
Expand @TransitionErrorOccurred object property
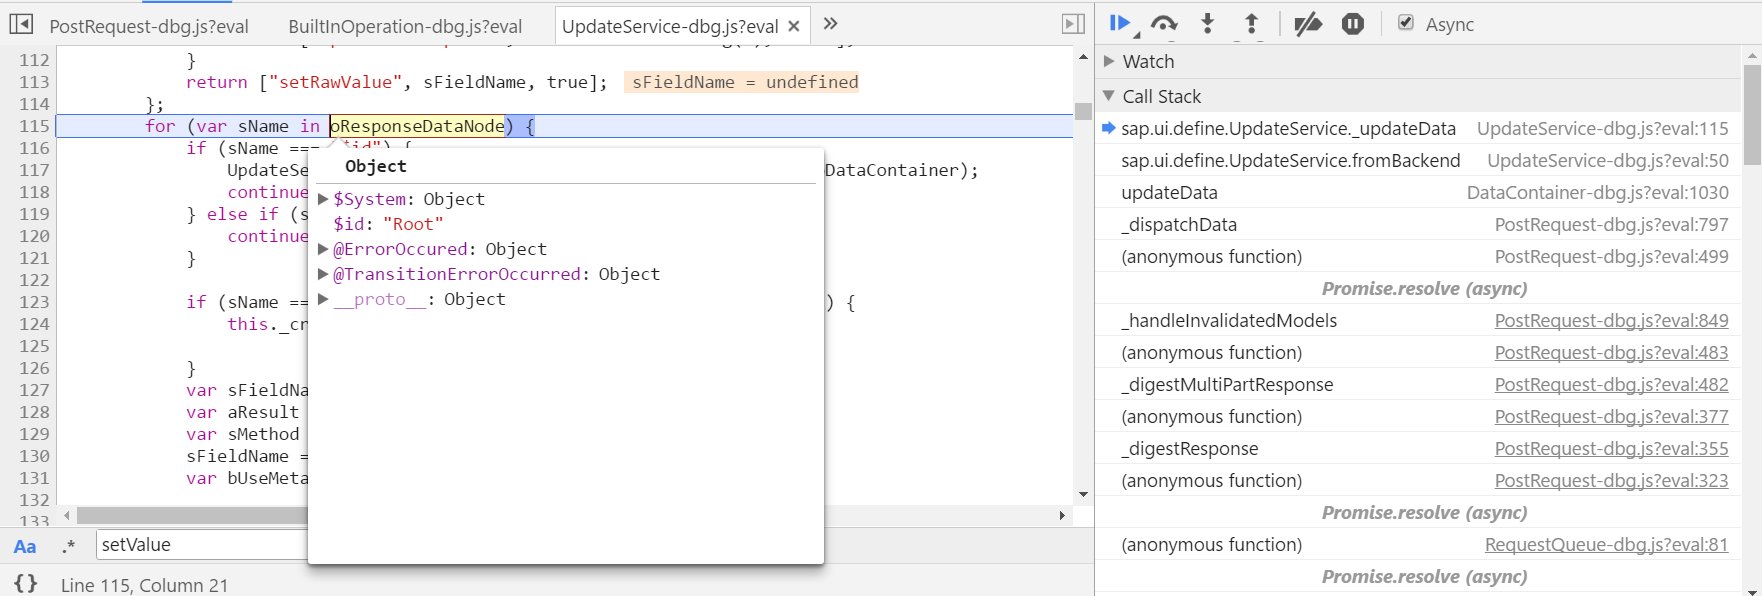323,274
